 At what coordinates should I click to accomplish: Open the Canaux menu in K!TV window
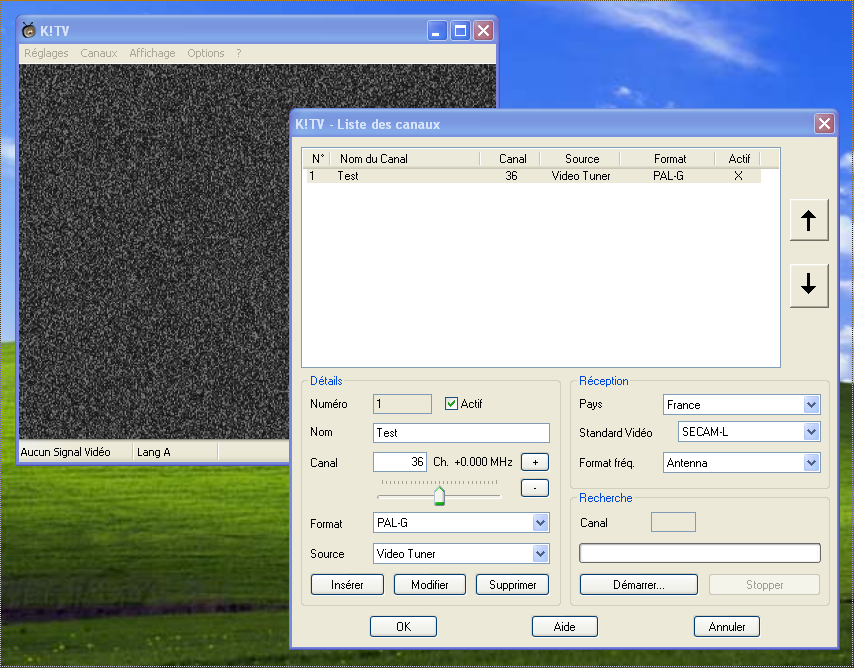[x=99, y=53]
